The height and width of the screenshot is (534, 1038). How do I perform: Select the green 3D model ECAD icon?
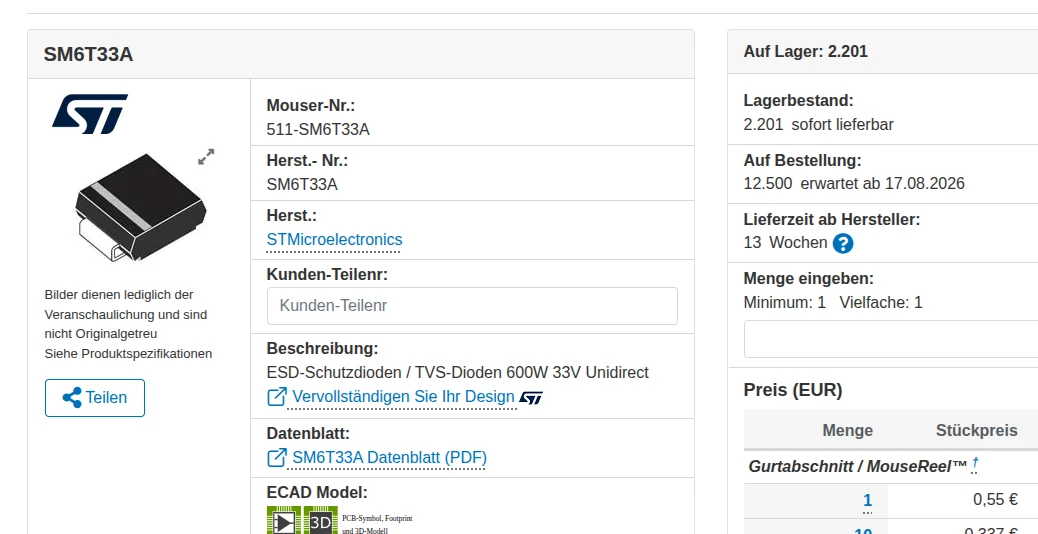[321, 520]
